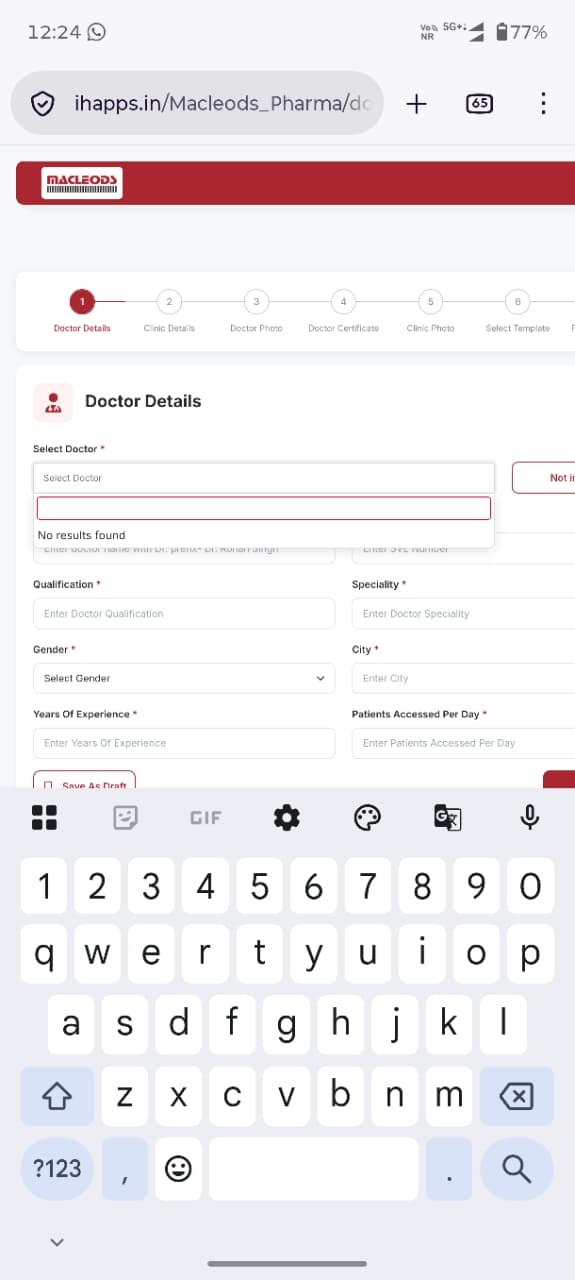Image resolution: width=575 pixels, height=1280 pixels.
Task: Click the Patients Accessed Per Day field
Action: point(463,743)
